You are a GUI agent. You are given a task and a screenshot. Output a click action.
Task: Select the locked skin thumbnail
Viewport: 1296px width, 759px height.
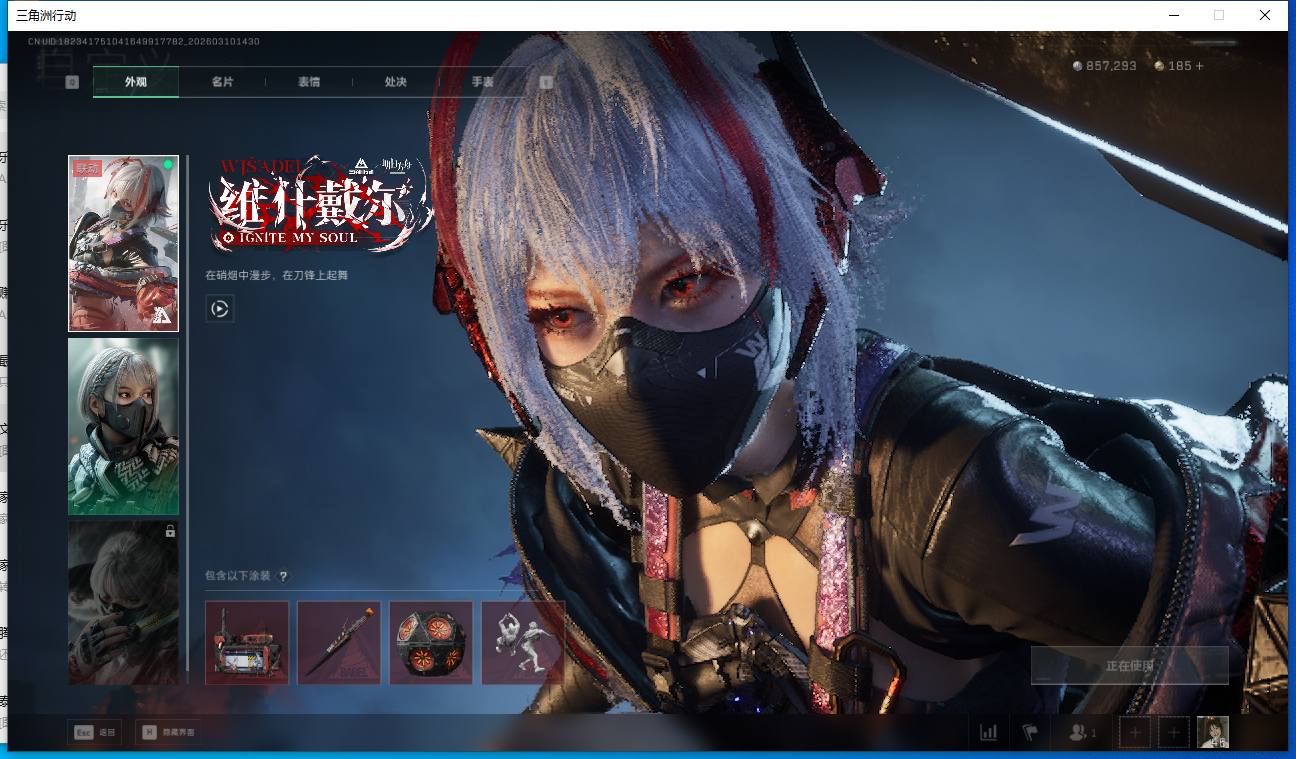(x=123, y=603)
